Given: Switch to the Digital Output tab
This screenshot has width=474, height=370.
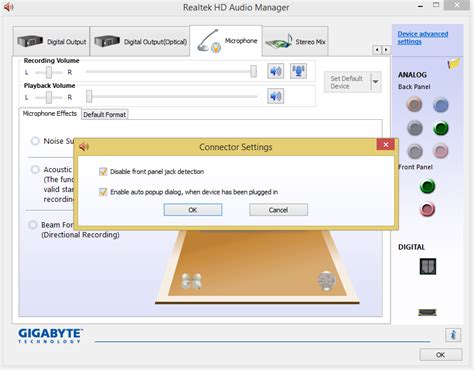Looking at the screenshot, I should [51, 41].
